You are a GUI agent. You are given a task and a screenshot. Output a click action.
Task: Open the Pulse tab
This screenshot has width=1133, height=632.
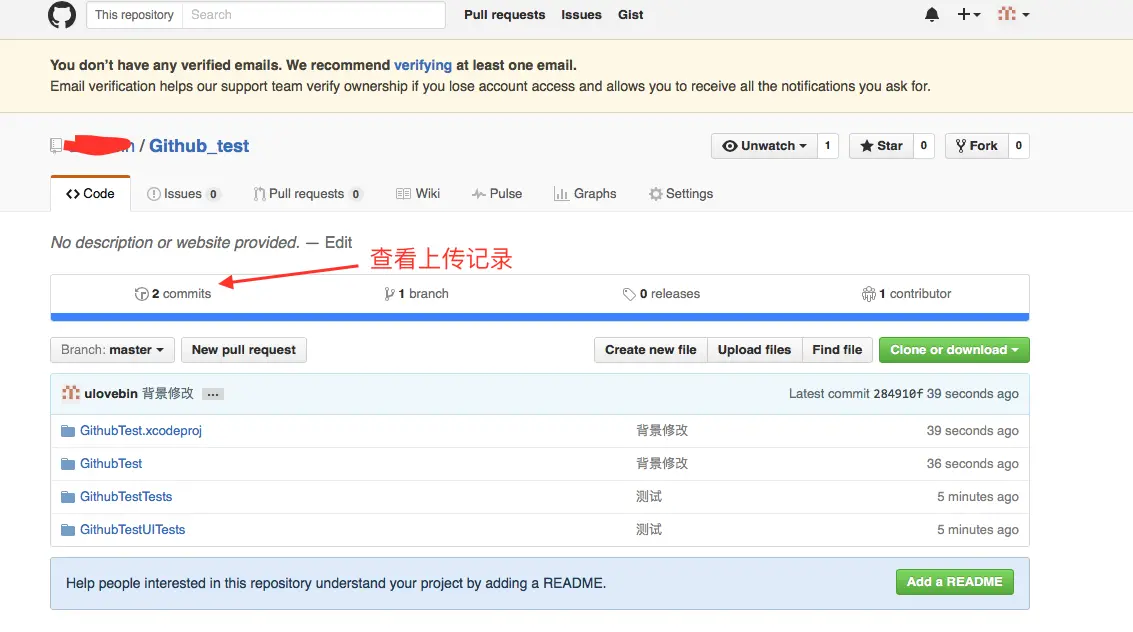[496, 194]
